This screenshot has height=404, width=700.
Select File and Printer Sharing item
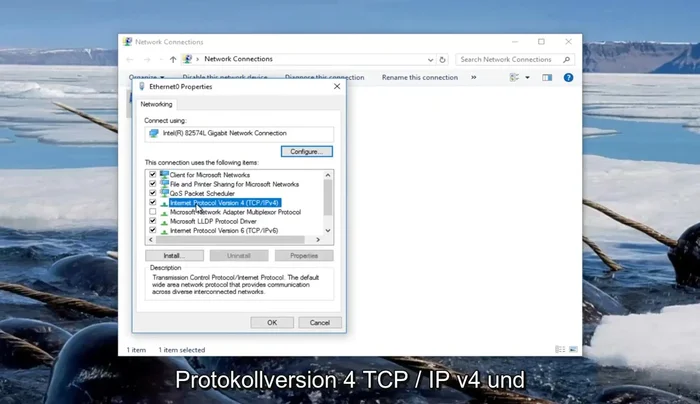[234, 184]
